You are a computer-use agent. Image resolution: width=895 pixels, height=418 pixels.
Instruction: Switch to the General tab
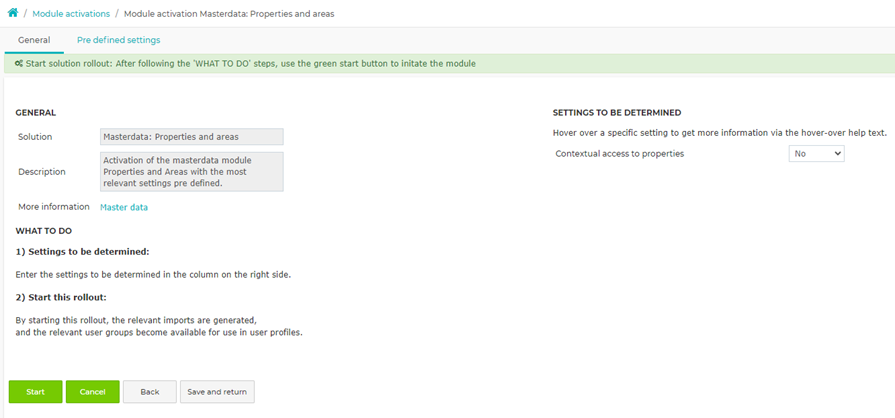pos(34,40)
